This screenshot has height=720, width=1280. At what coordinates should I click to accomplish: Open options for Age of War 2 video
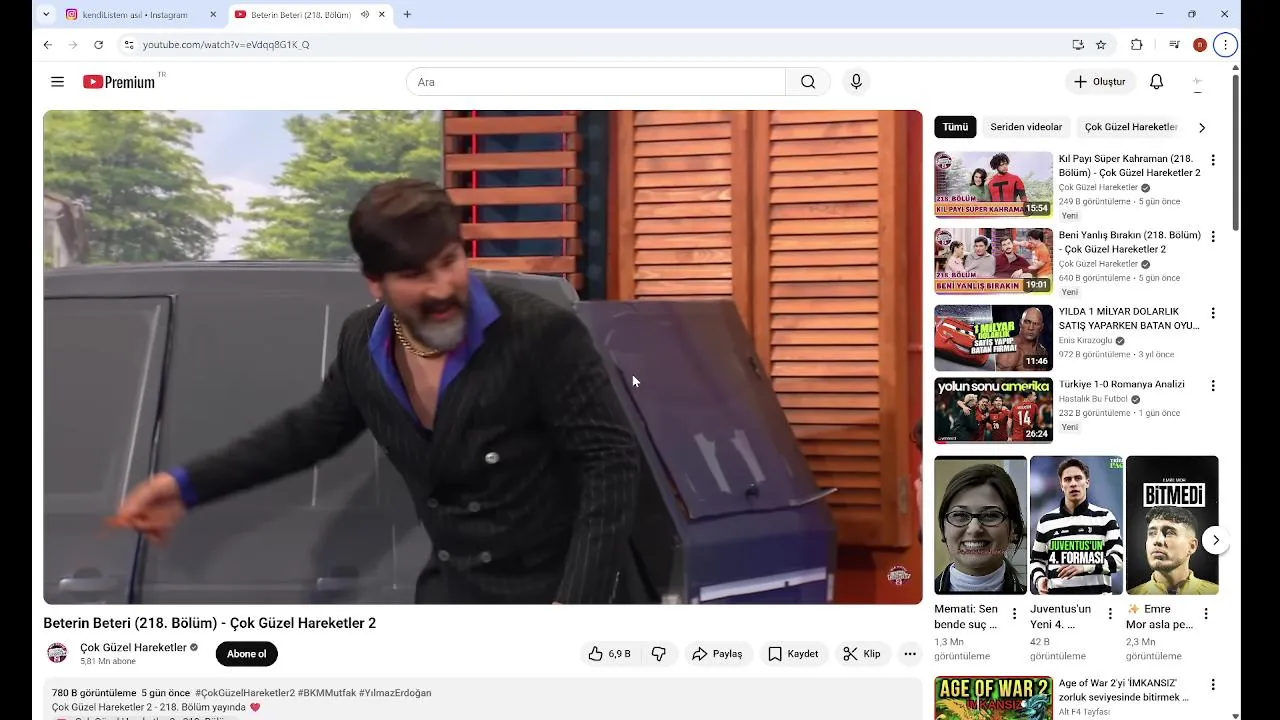1213,685
